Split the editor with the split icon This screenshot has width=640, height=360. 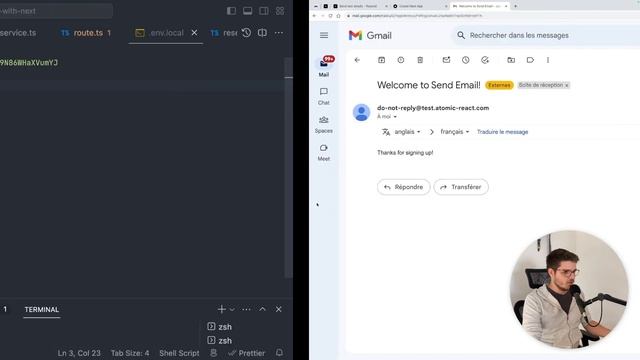pyautogui.click(x=262, y=33)
